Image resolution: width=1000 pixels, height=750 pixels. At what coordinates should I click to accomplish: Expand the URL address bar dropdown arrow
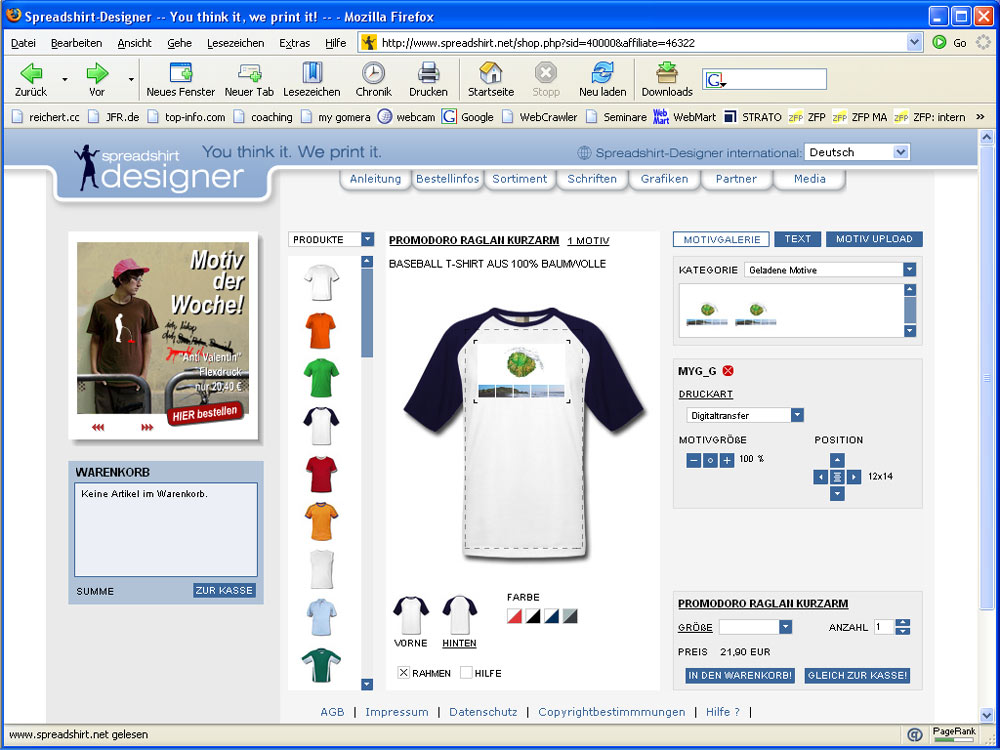coord(915,43)
